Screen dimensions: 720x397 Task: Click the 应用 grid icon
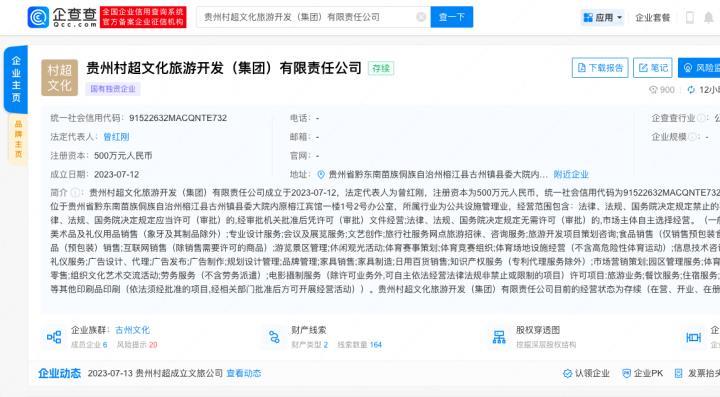[x=588, y=17]
